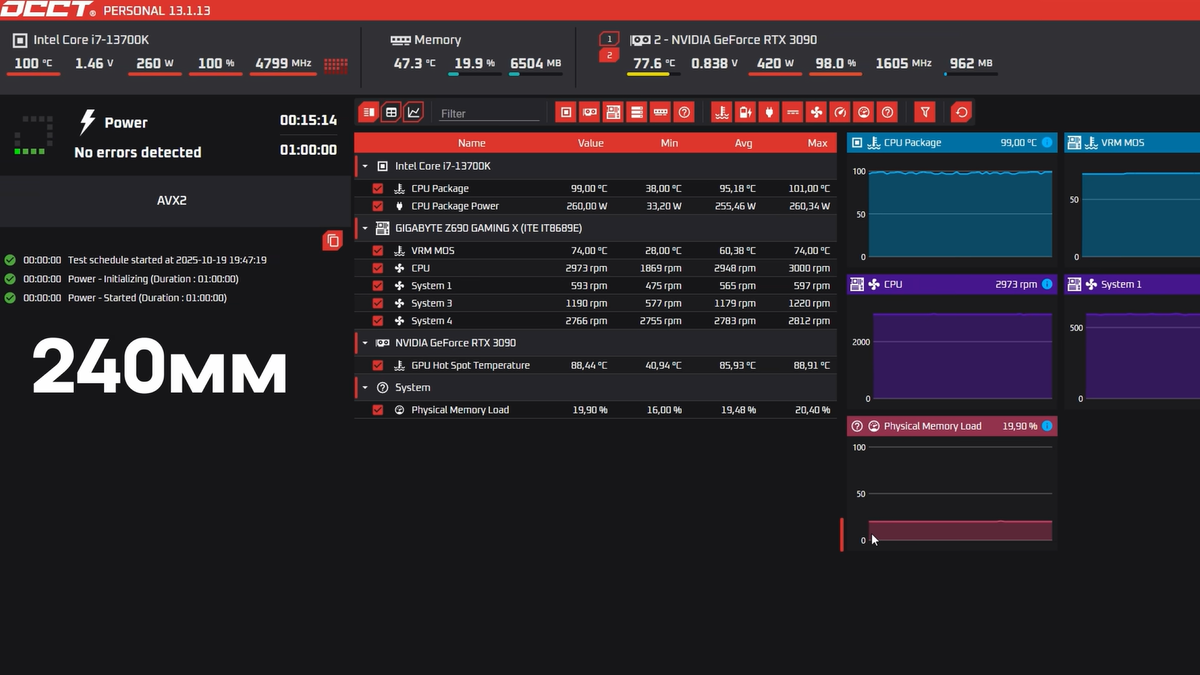Uncheck the System 4 fan row
Image resolution: width=1200 pixels, height=675 pixels.
tap(377, 321)
